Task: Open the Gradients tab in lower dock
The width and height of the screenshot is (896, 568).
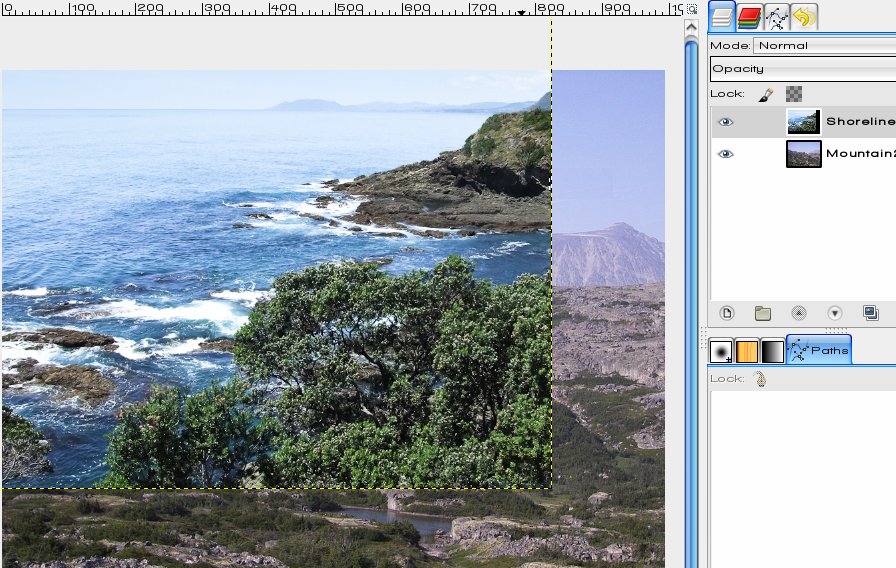Action: pyautogui.click(x=773, y=351)
